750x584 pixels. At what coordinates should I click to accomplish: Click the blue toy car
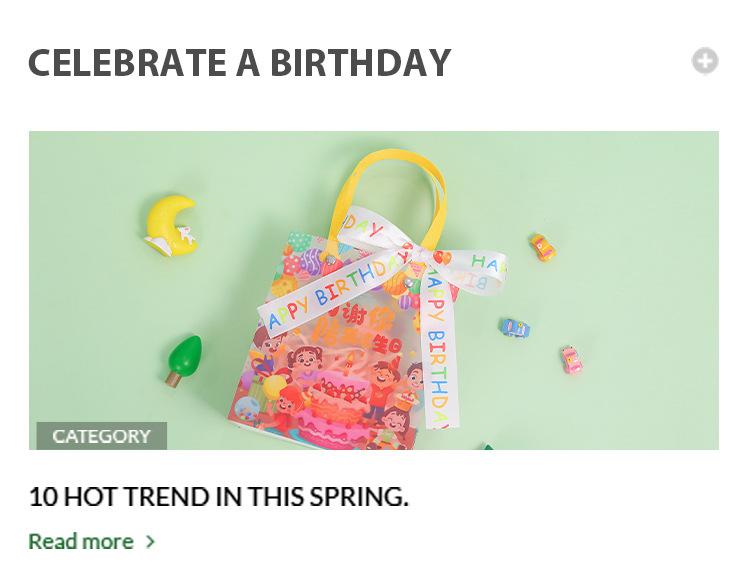pyautogui.click(x=515, y=327)
